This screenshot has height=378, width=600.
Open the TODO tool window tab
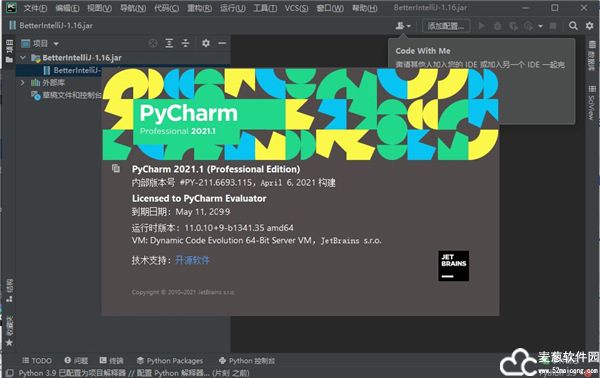pyautogui.click(x=37, y=361)
